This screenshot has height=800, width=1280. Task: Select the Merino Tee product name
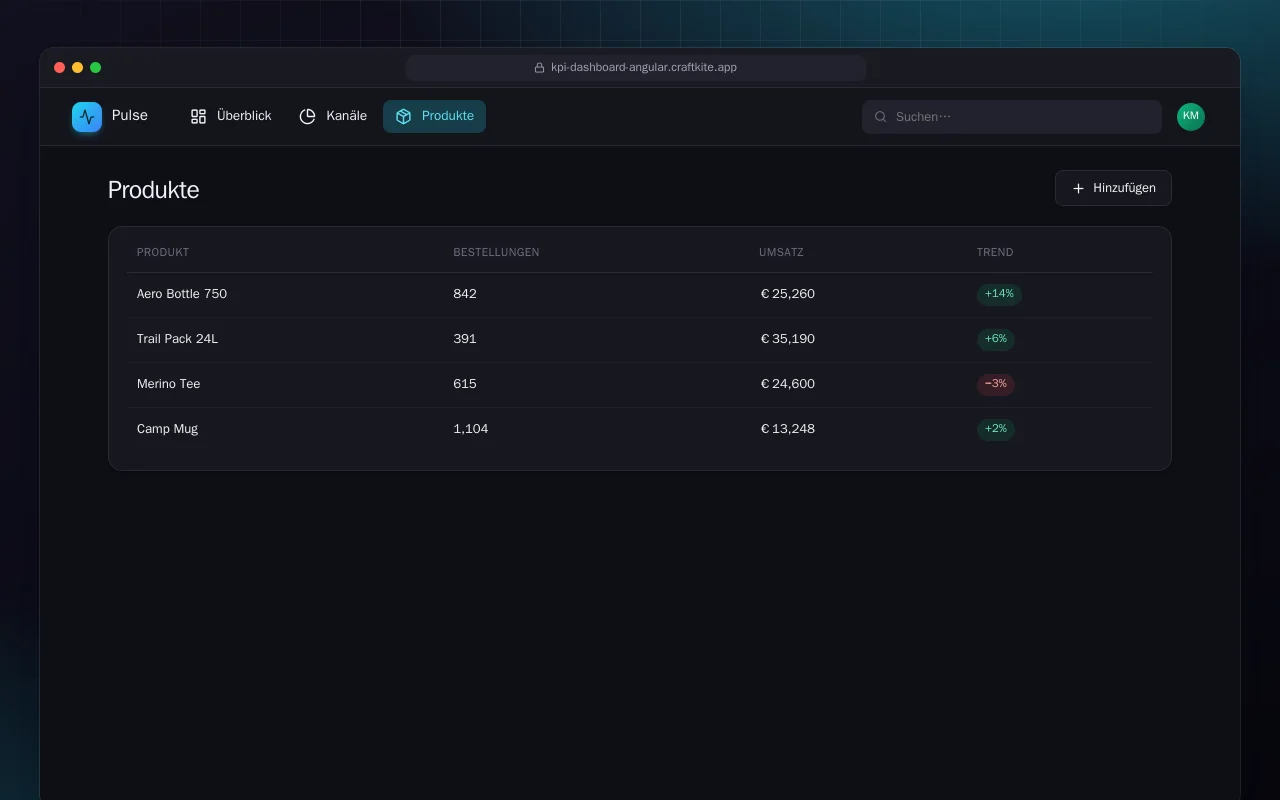(169, 384)
